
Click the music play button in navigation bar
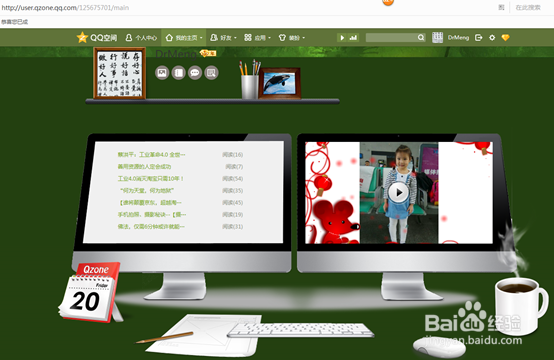coord(342,37)
